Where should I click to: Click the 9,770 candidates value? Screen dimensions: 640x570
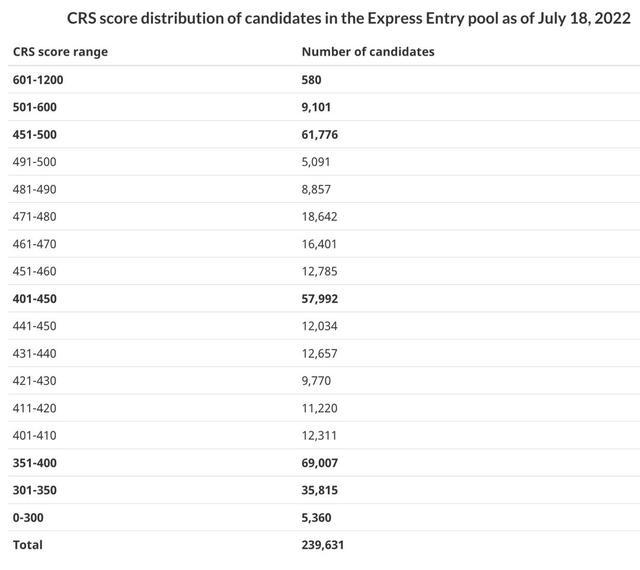pos(316,381)
